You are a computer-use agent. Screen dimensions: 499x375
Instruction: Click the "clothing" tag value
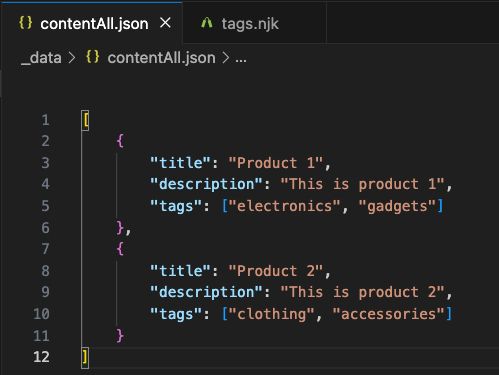click(271, 314)
